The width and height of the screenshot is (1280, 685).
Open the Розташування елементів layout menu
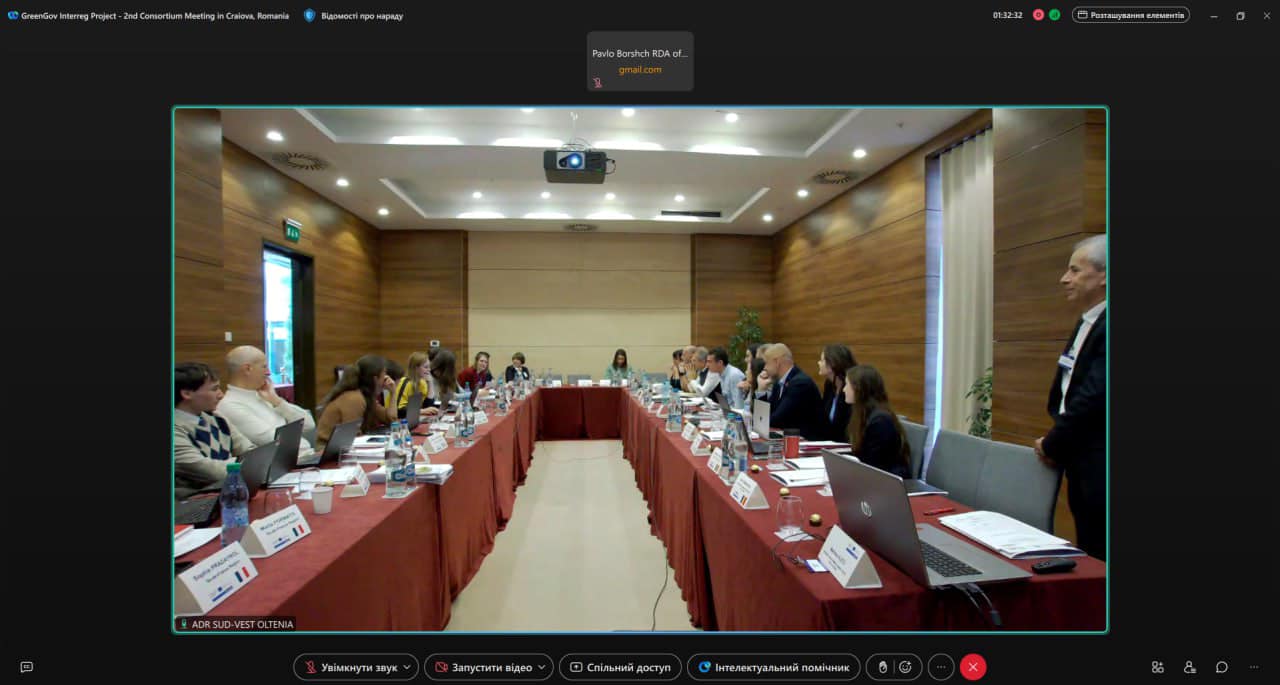coord(1131,15)
